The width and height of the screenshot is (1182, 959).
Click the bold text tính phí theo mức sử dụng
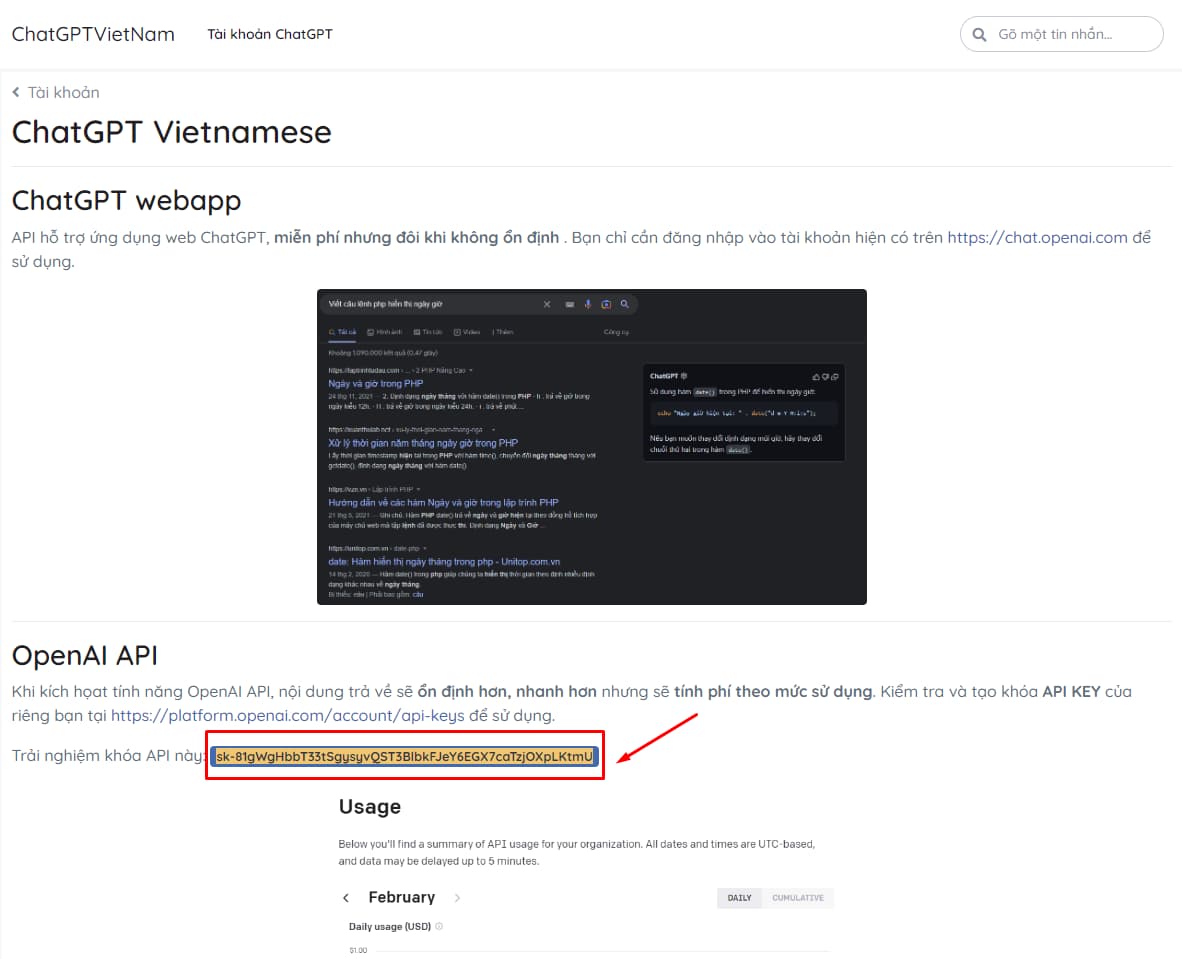(773, 691)
